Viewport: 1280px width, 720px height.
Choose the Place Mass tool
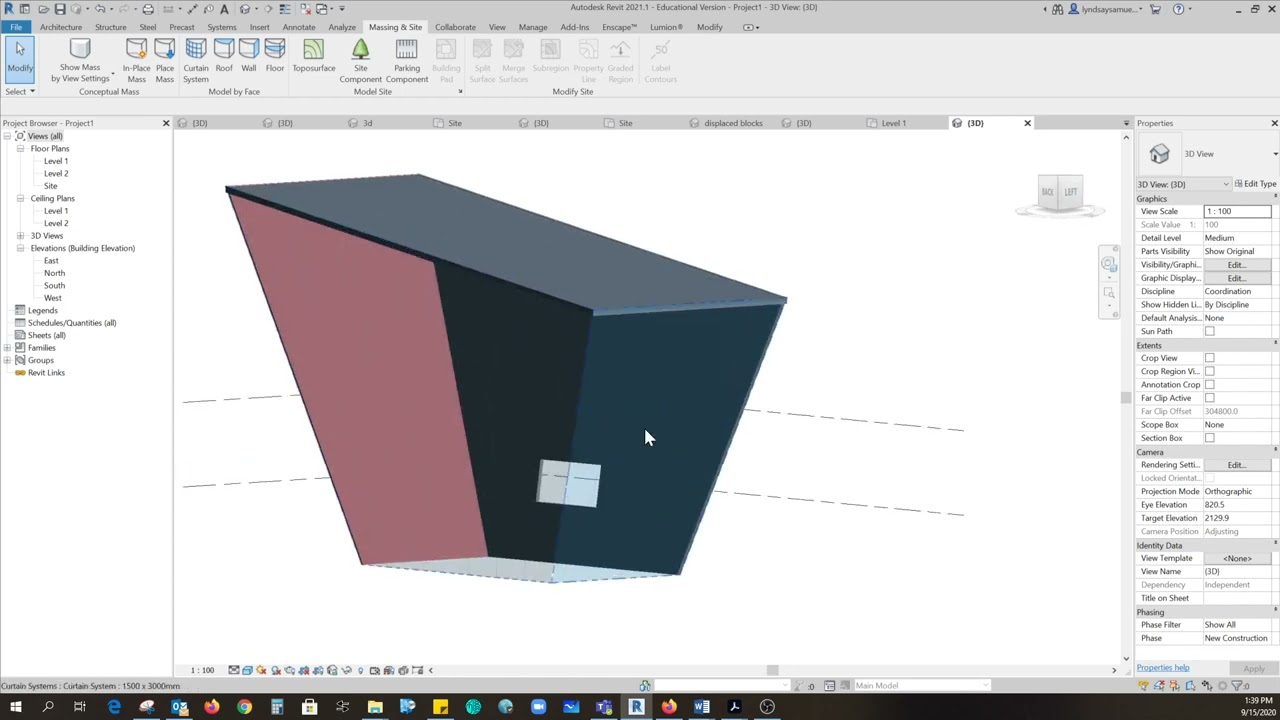[165, 61]
